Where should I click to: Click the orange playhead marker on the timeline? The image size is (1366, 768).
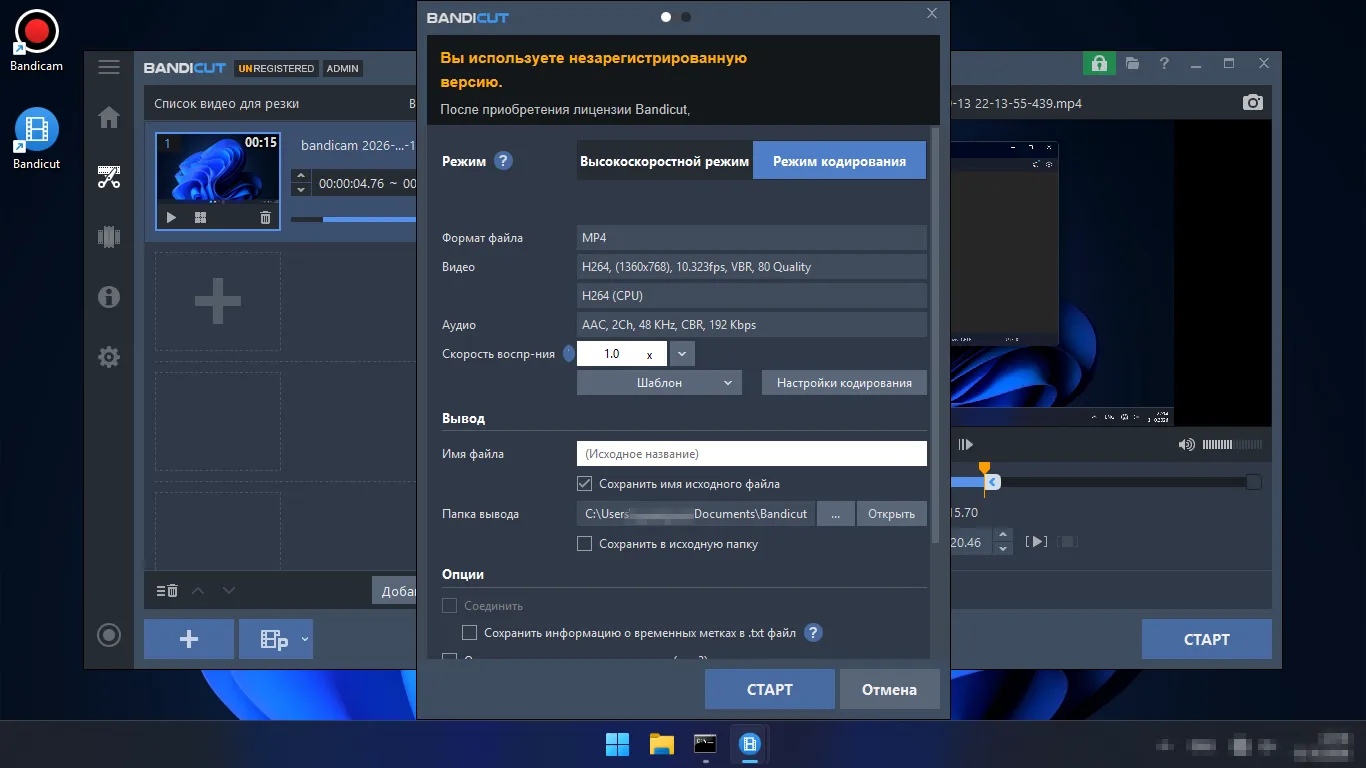(984, 469)
